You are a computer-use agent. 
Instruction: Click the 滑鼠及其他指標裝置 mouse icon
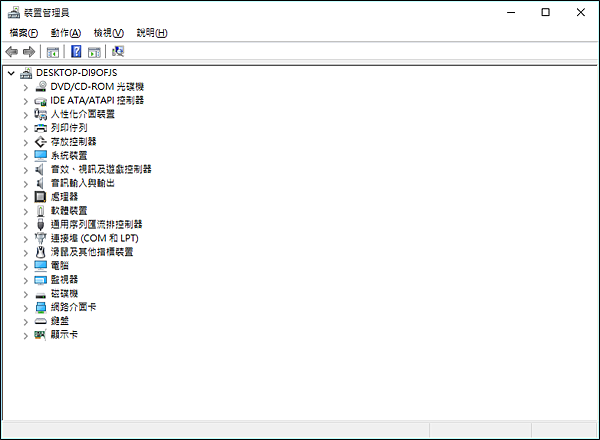click(x=41, y=252)
